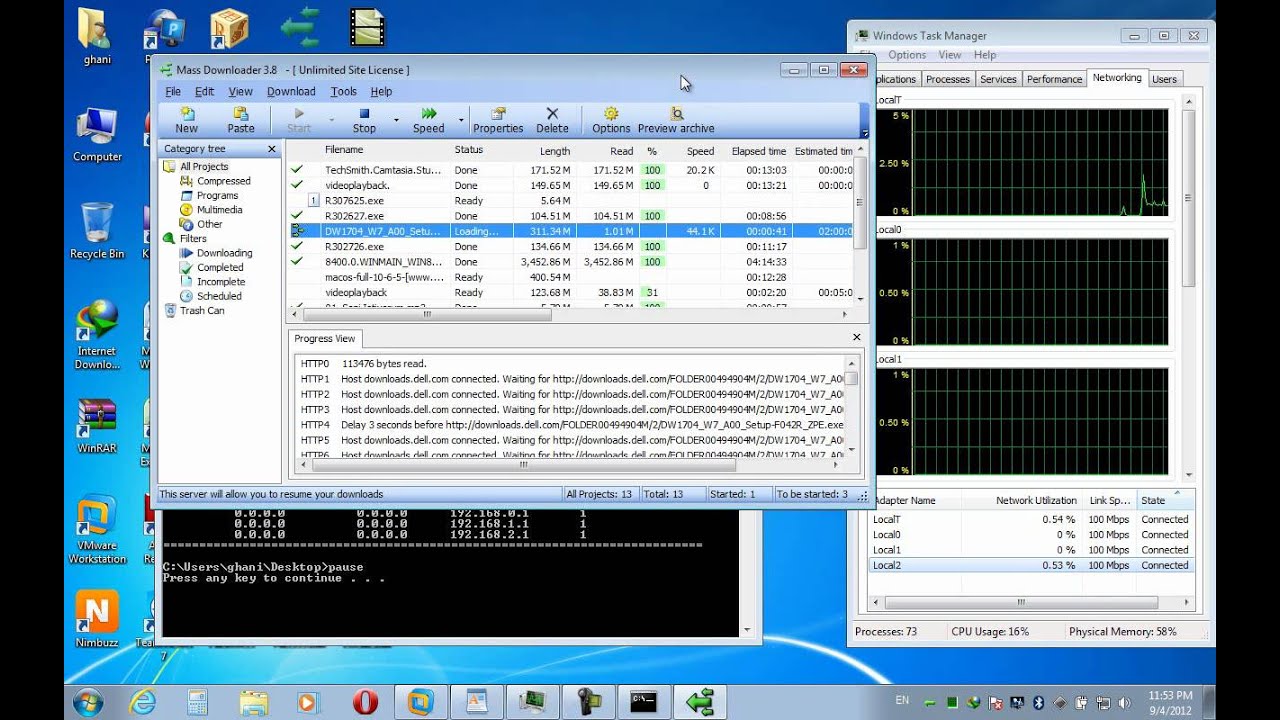Click the Start orb on the taskbar
Image resolution: width=1280 pixels, height=720 pixels.
point(88,701)
